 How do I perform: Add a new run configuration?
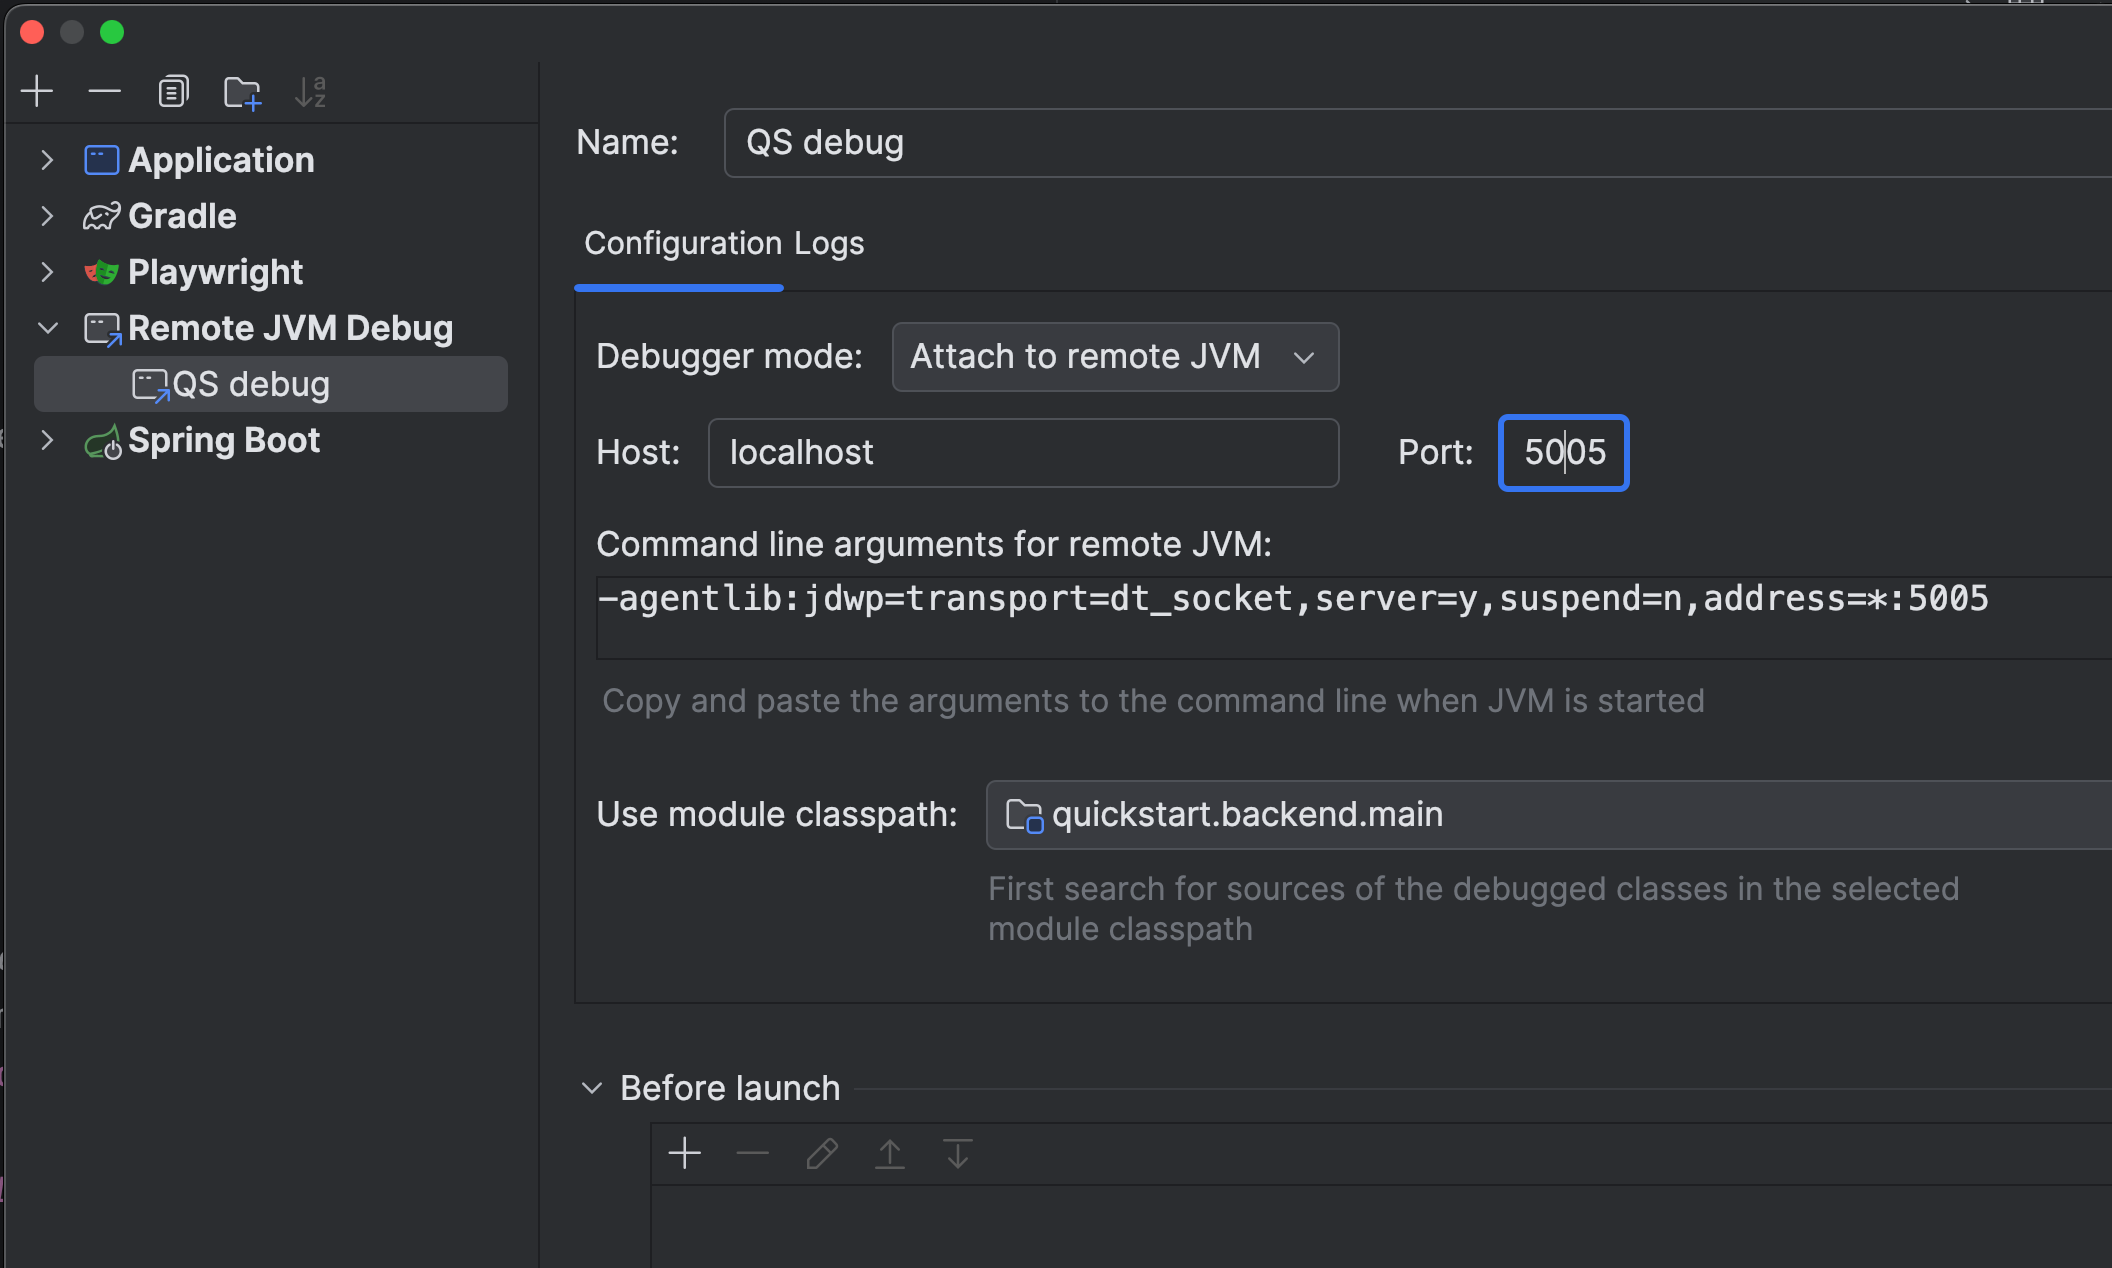click(37, 91)
